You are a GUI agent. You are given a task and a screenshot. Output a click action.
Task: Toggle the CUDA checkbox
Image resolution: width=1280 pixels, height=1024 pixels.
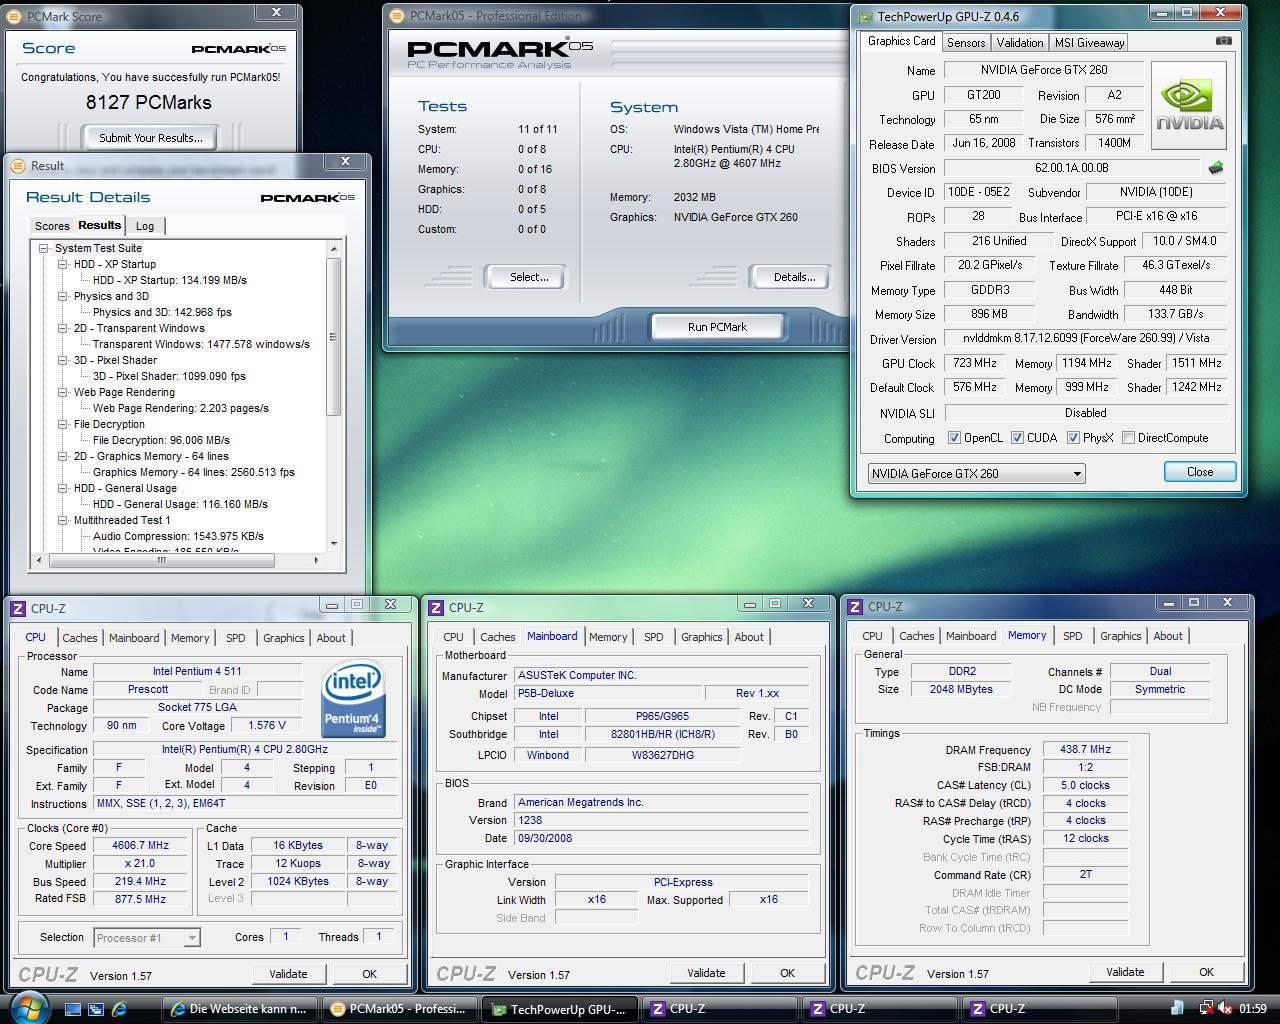1017,438
